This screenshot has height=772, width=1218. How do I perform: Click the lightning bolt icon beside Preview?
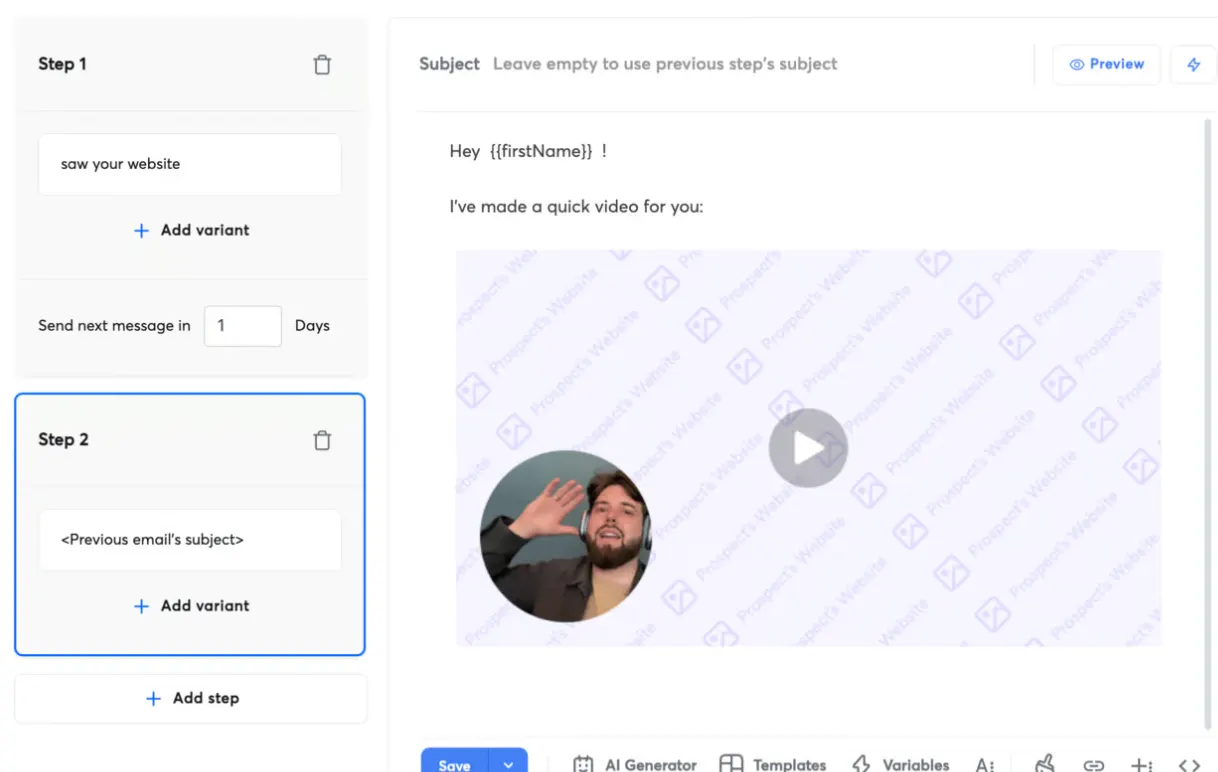click(x=1193, y=64)
